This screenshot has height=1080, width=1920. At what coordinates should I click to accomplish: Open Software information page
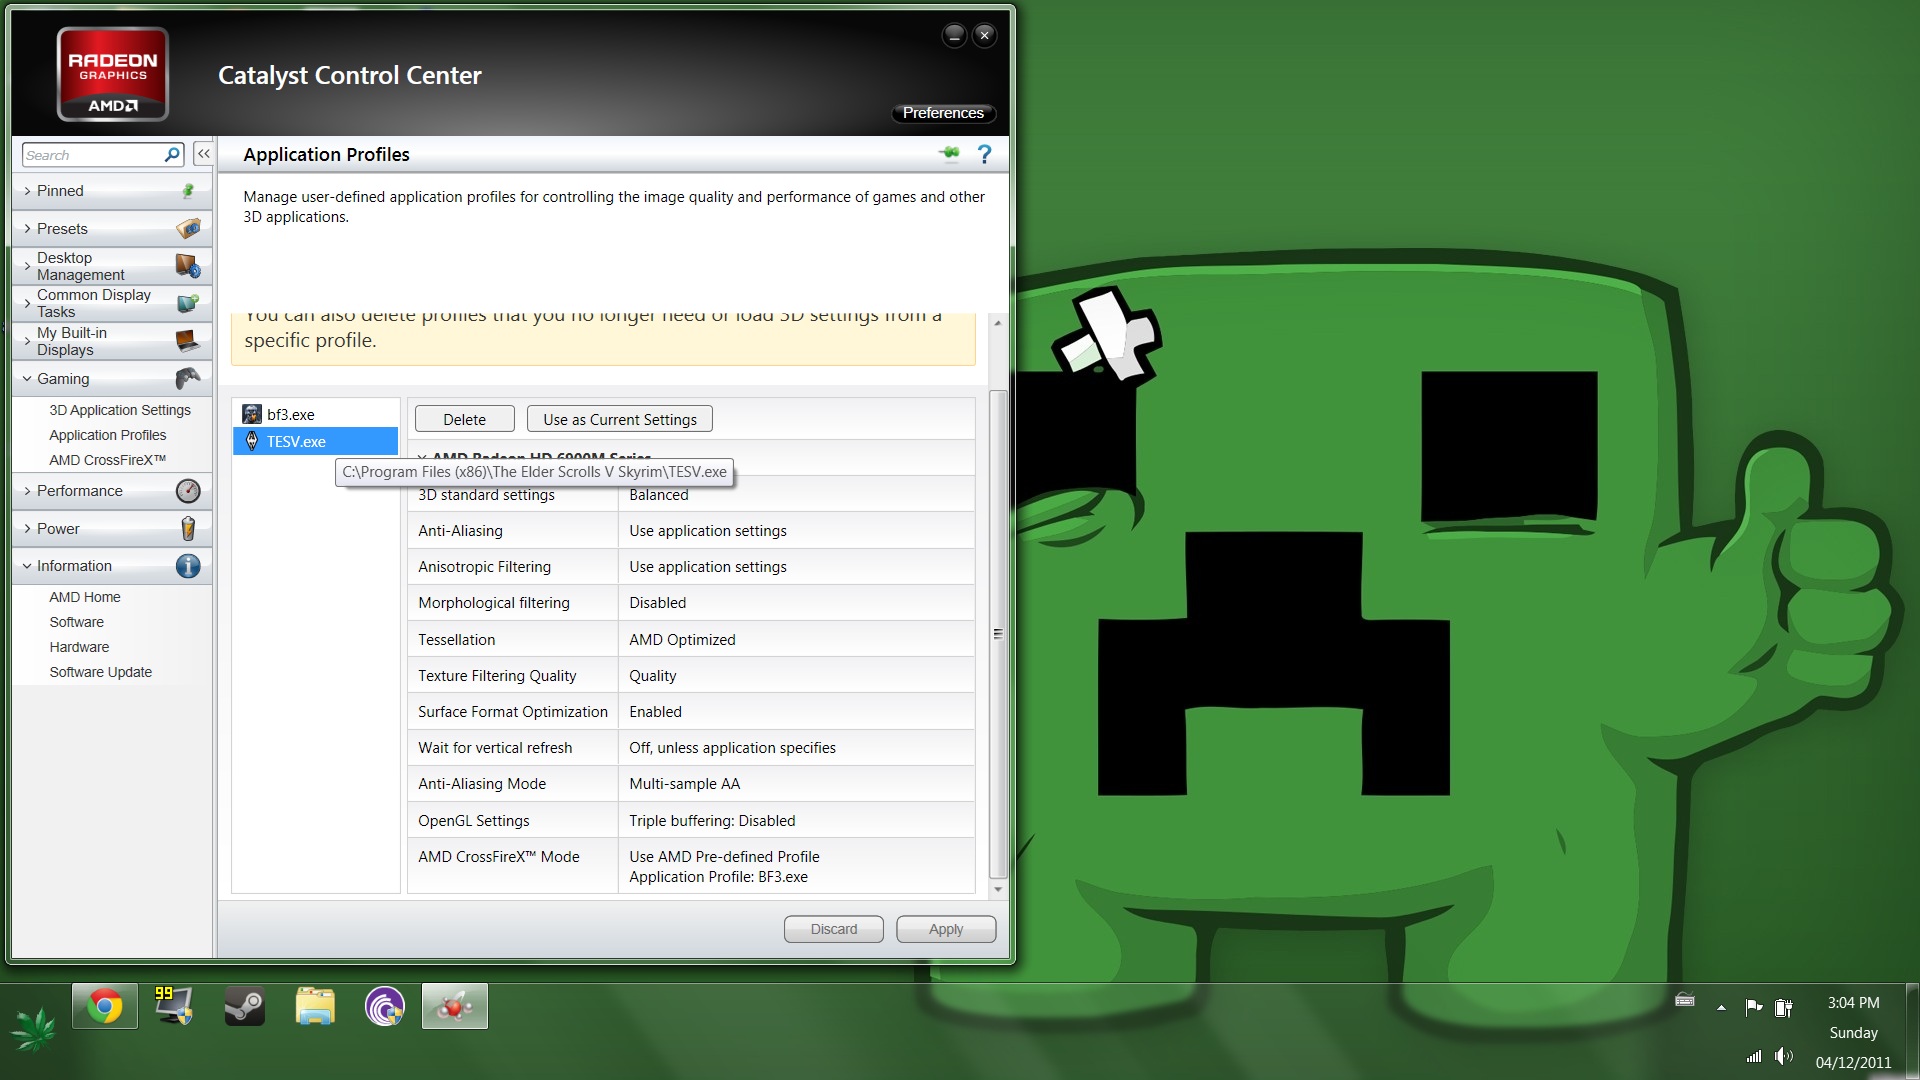pyautogui.click(x=77, y=622)
